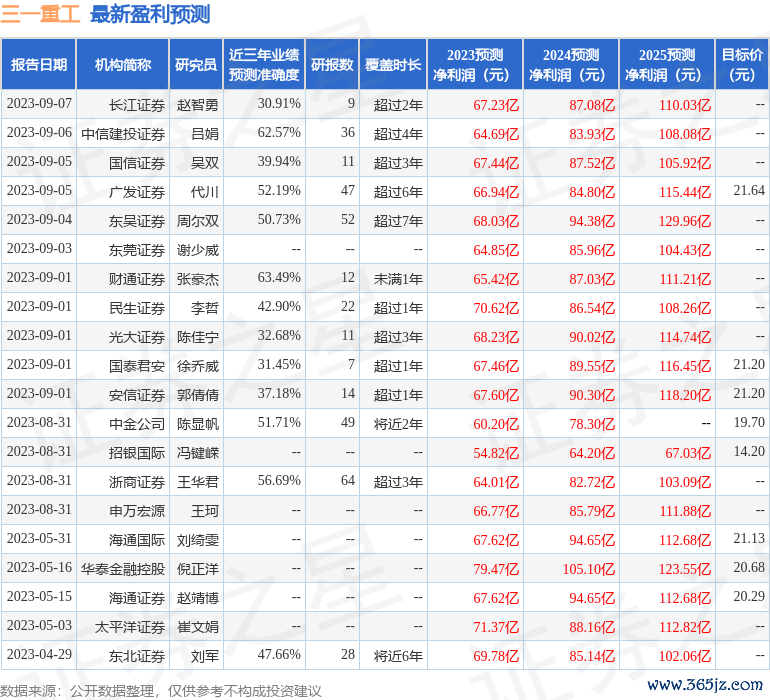This screenshot has width=770, height=700.
Task: Select the 2023预测净利润 column header
Action: 475,64
